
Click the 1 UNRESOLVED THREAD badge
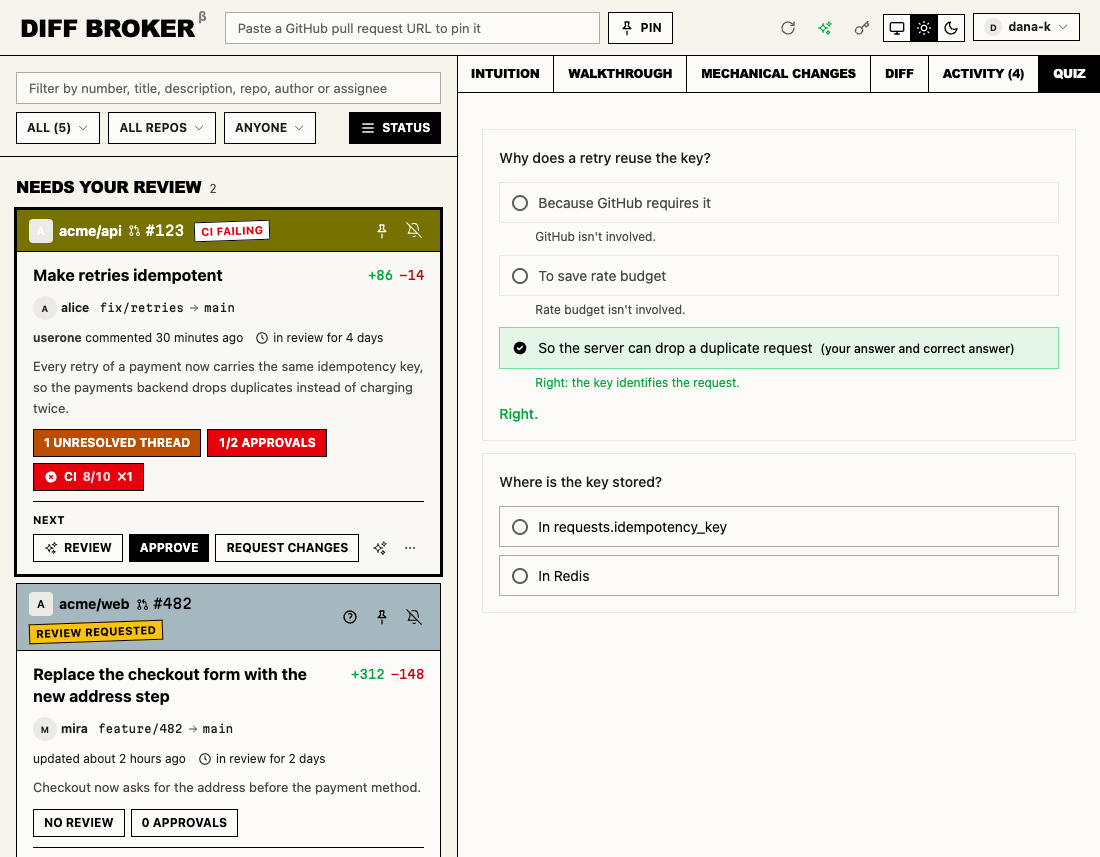point(117,443)
